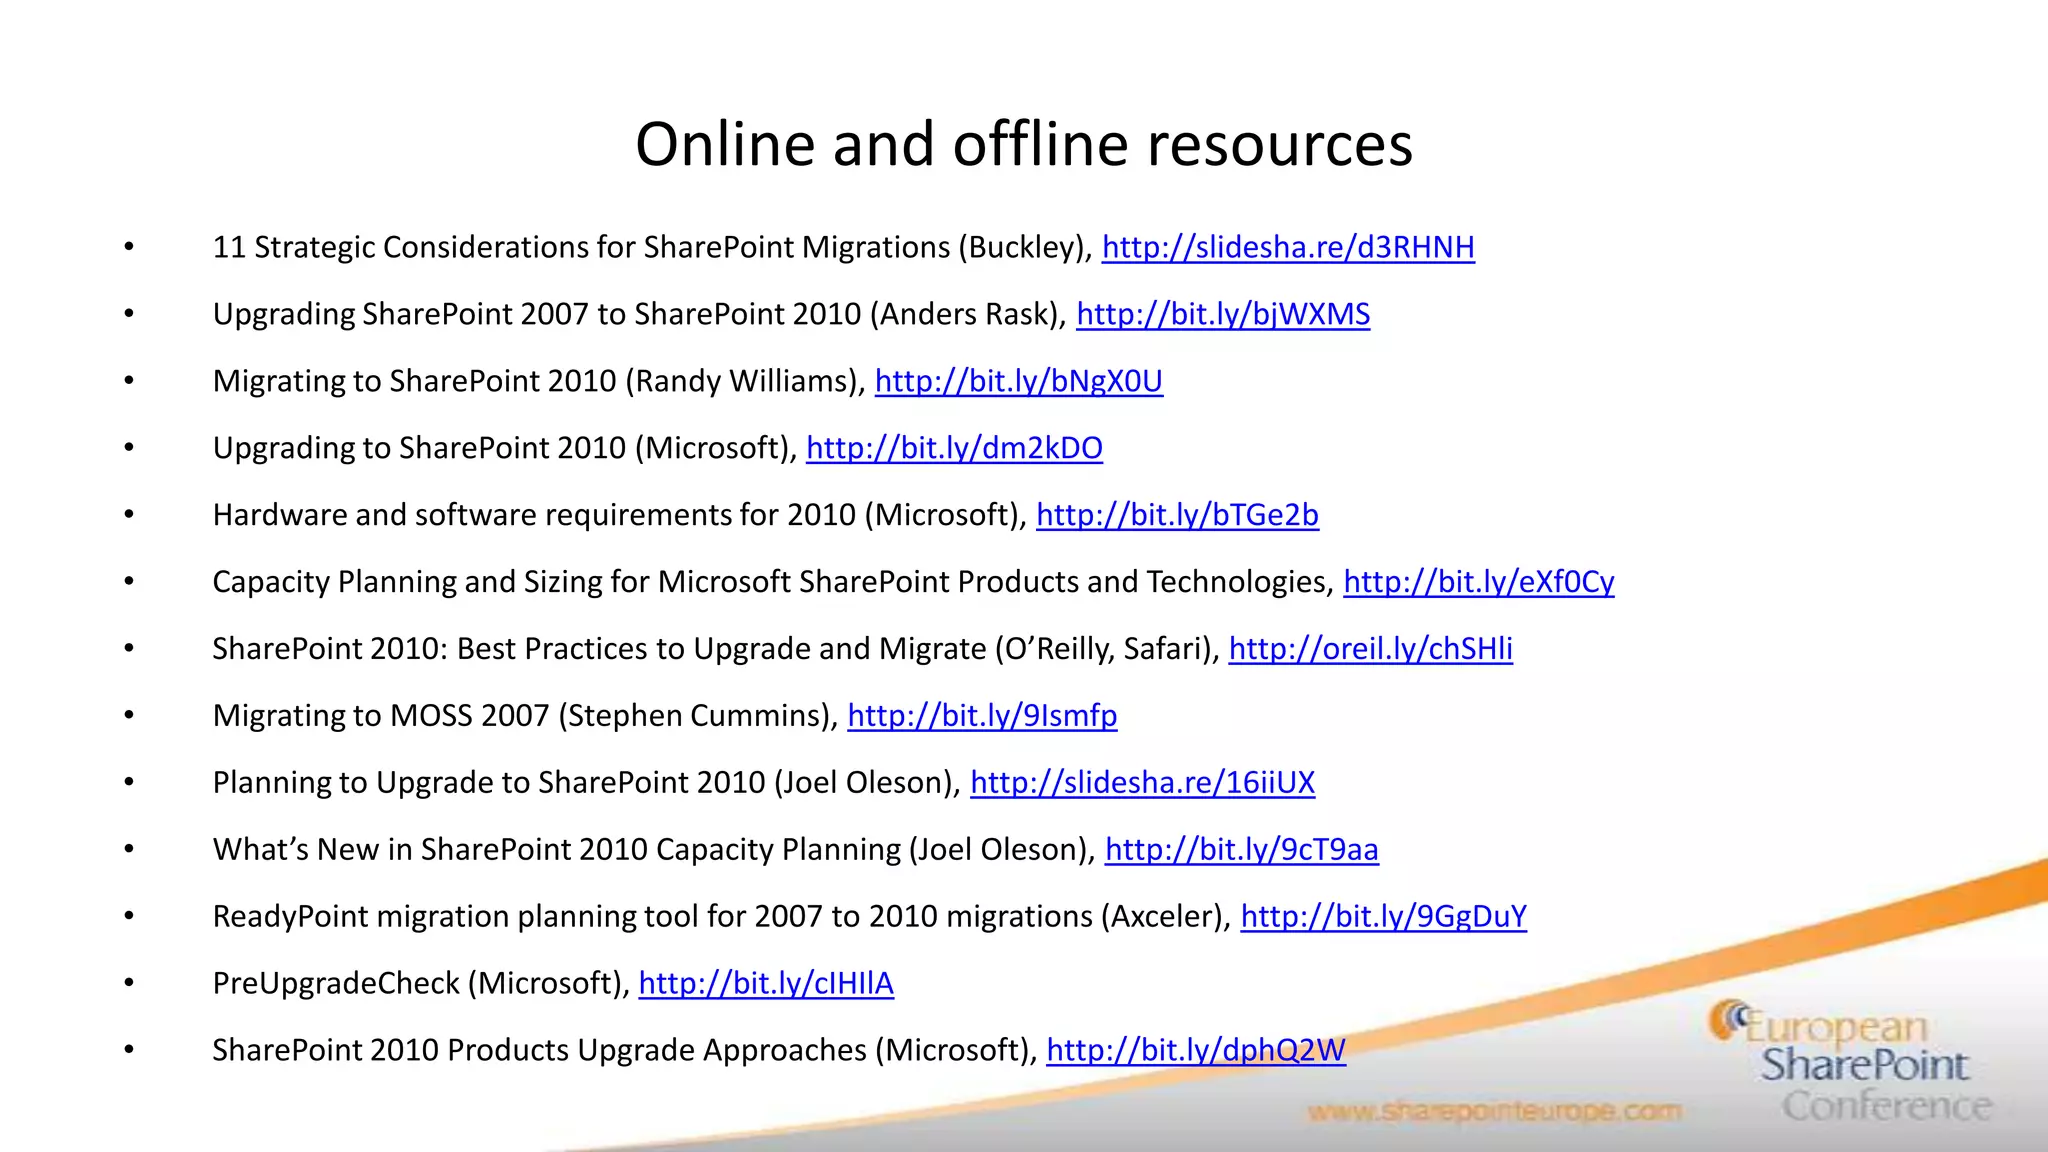Click text Capacity Planning and Sizing for Microsoft
Screen dimensions: 2048x1152
(x=501, y=582)
